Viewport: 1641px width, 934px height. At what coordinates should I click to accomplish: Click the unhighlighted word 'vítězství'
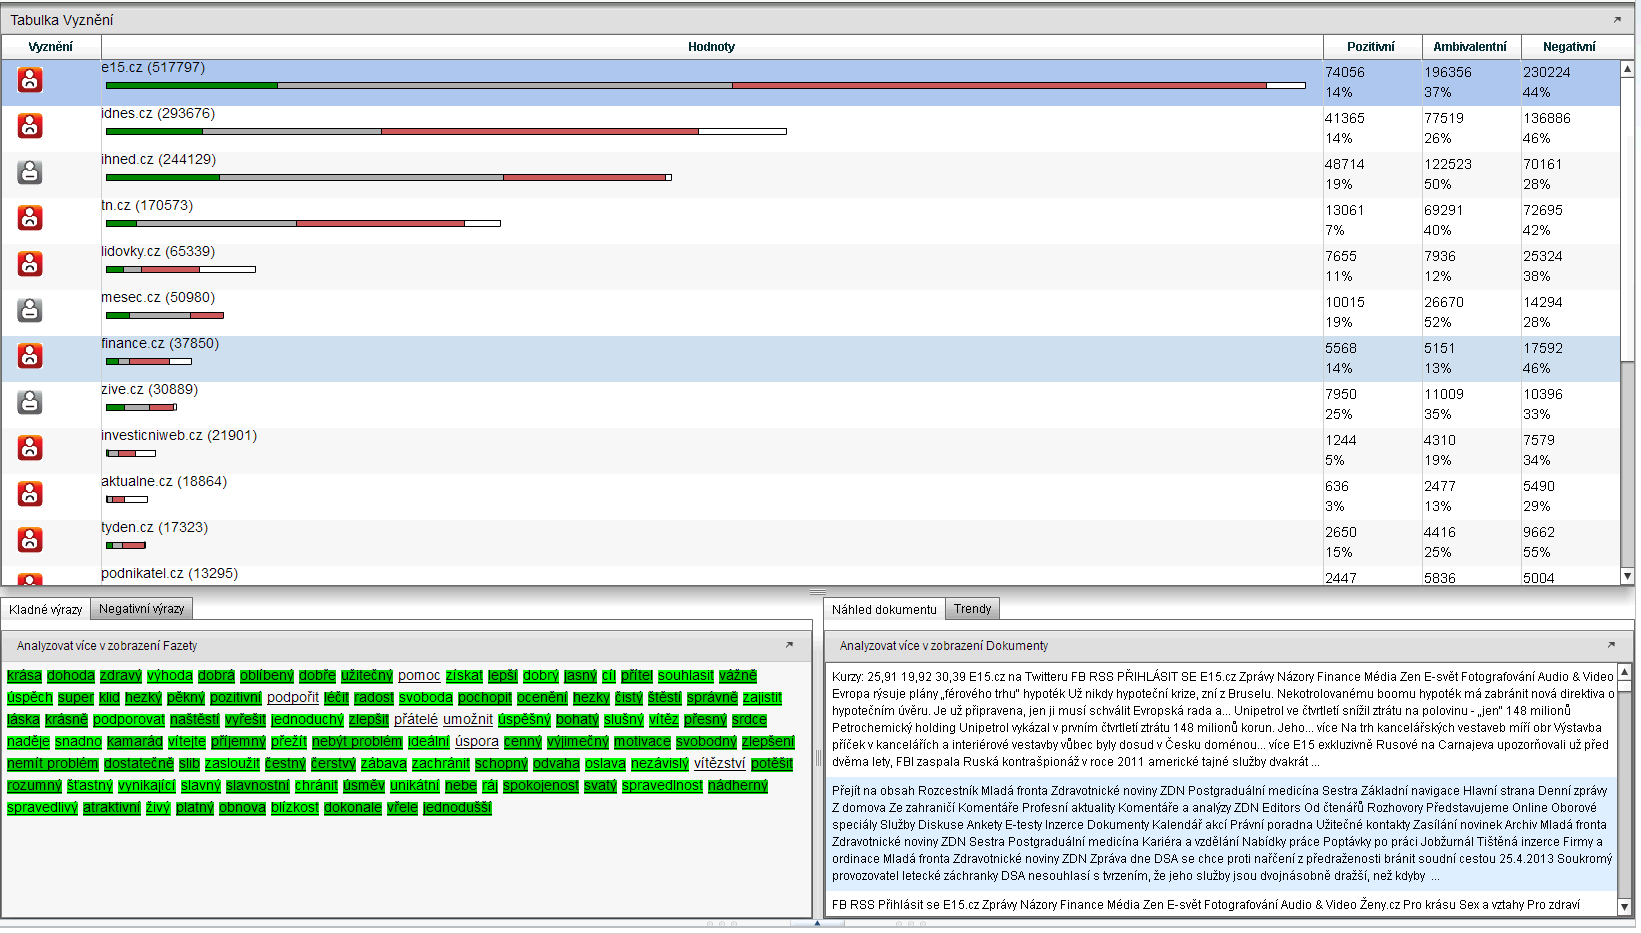point(720,764)
